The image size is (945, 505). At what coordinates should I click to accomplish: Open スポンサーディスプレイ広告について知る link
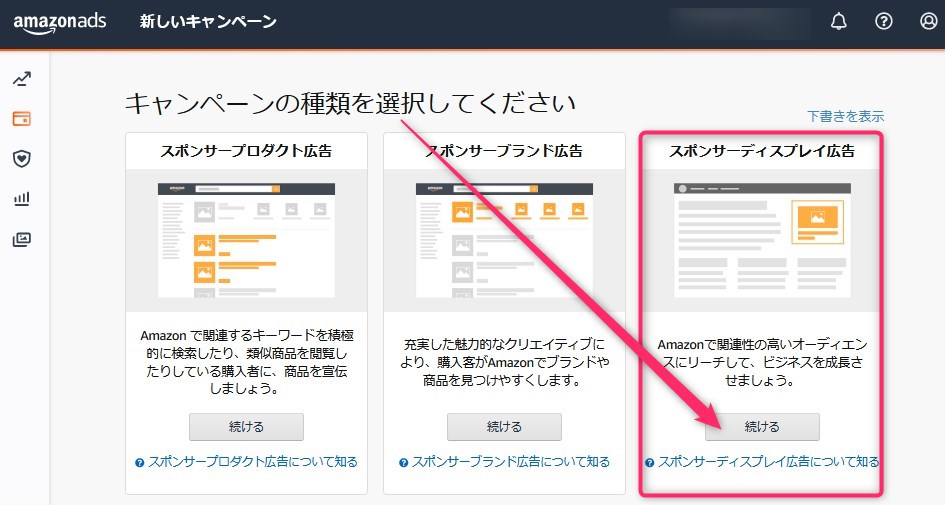[x=768, y=462]
